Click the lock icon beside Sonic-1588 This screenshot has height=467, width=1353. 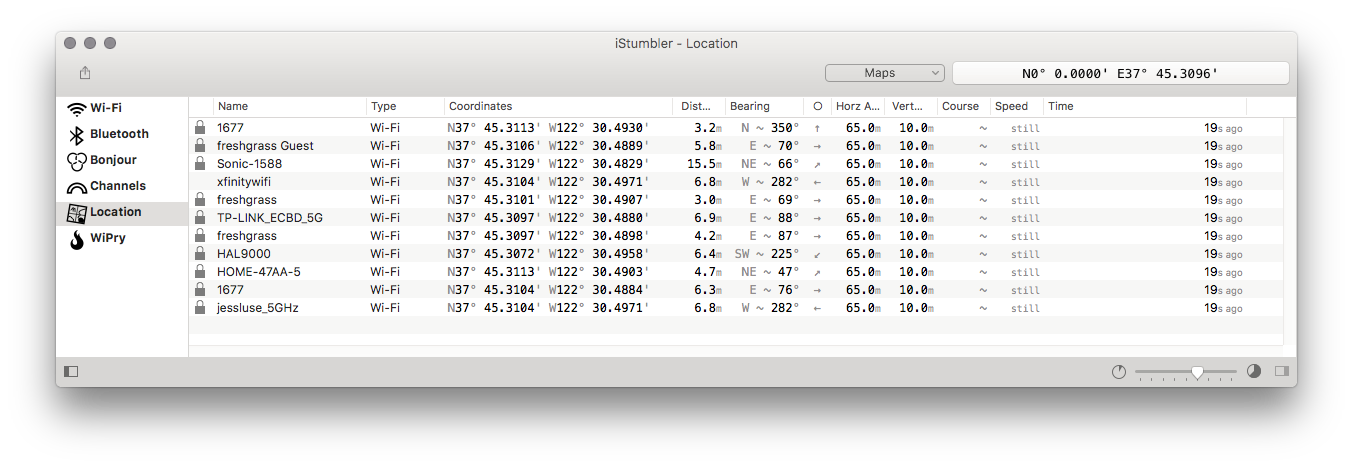(200, 164)
